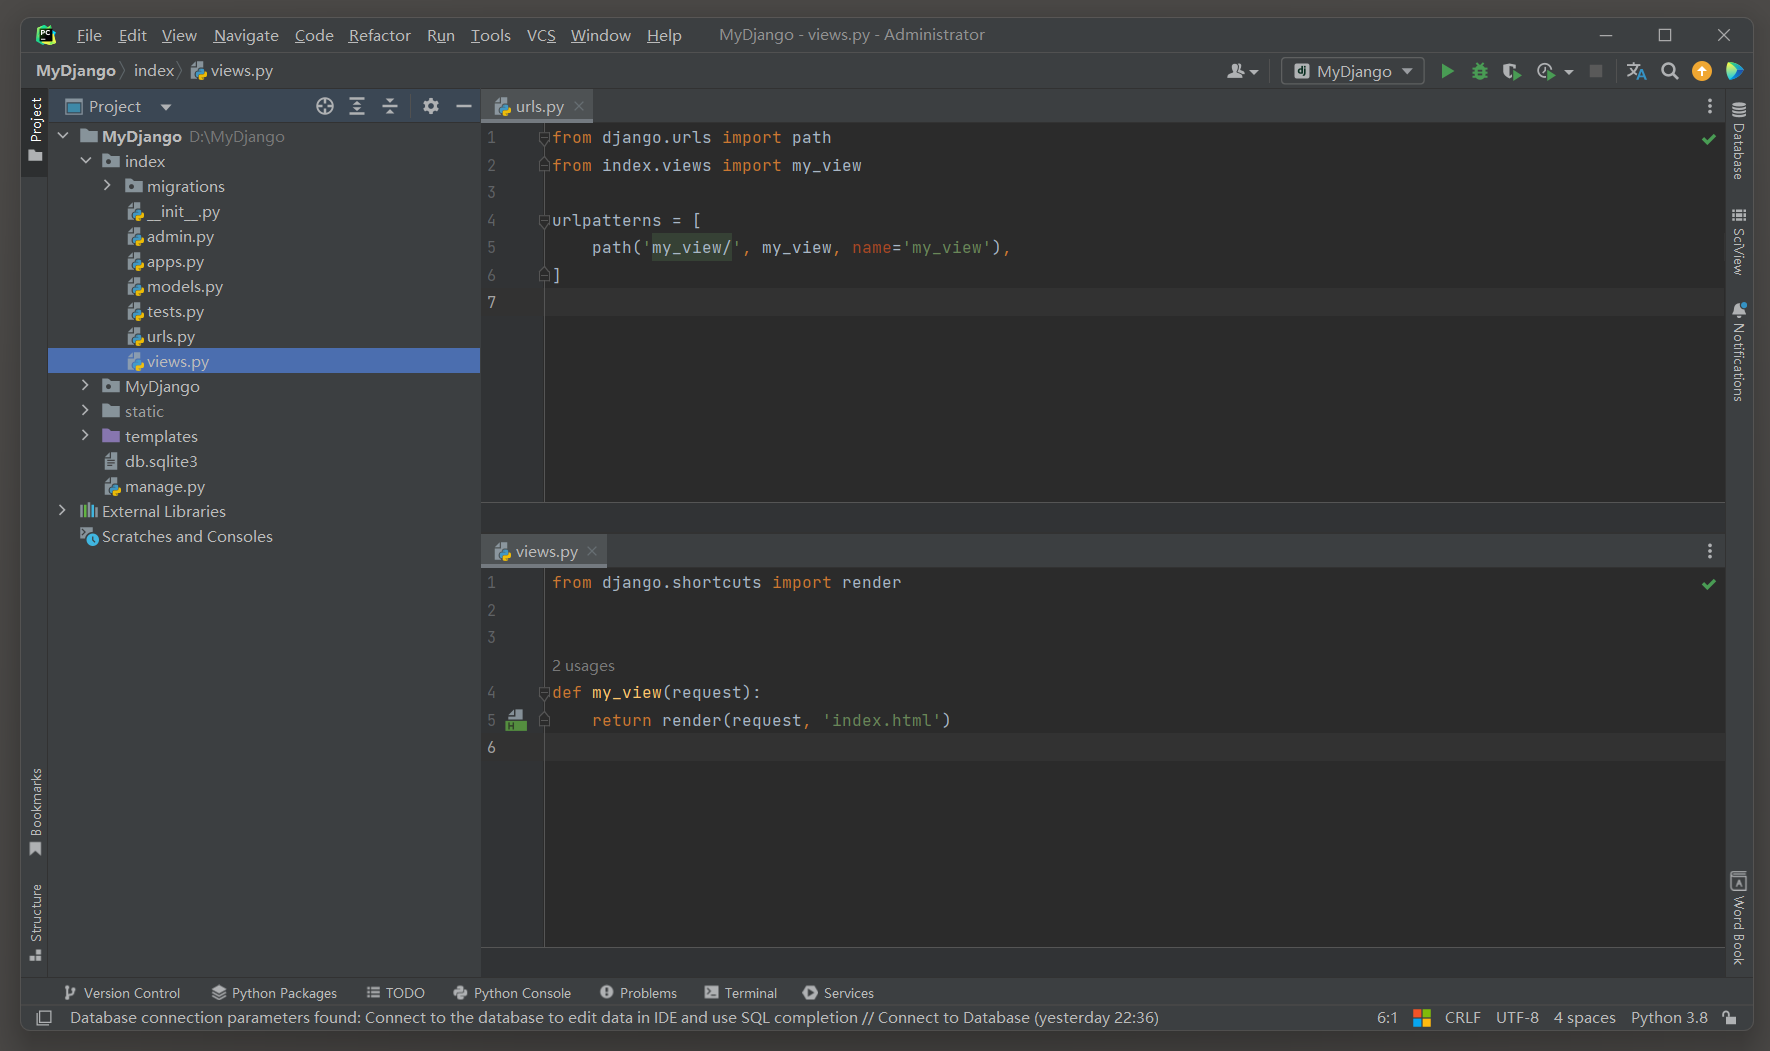Collapse the MyDjango root folder
This screenshot has height=1051, width=1770.
pos(63,136)
